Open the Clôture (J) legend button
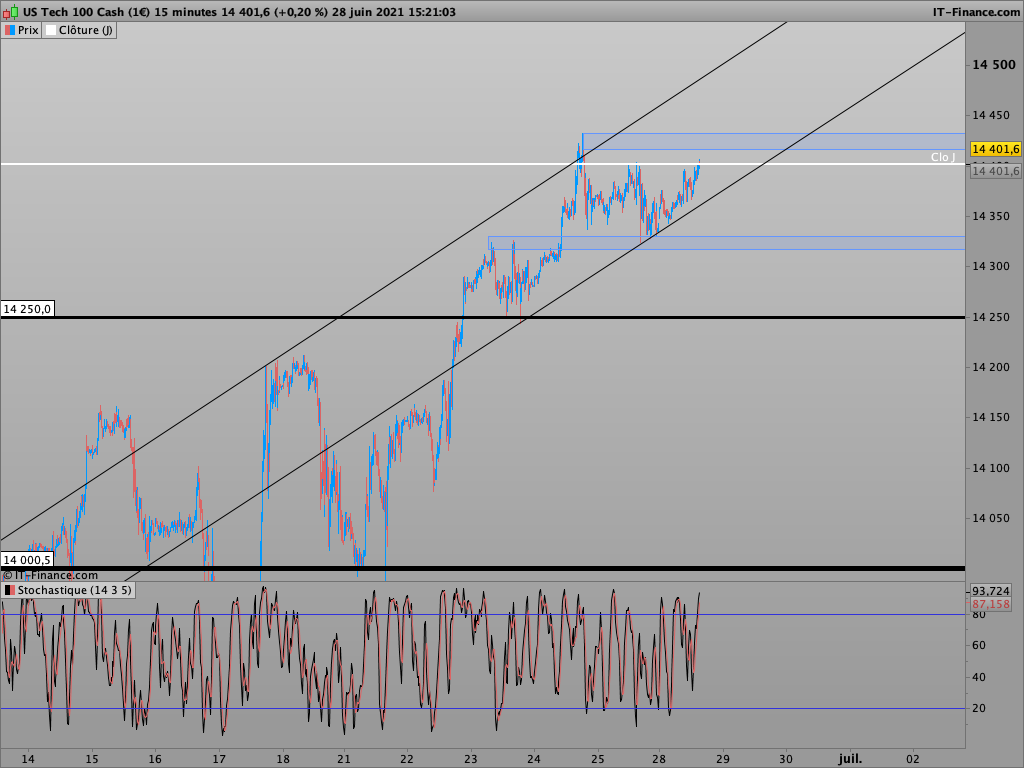The height and width of the screenshot is (768, 1024). [x=79, y=30]
